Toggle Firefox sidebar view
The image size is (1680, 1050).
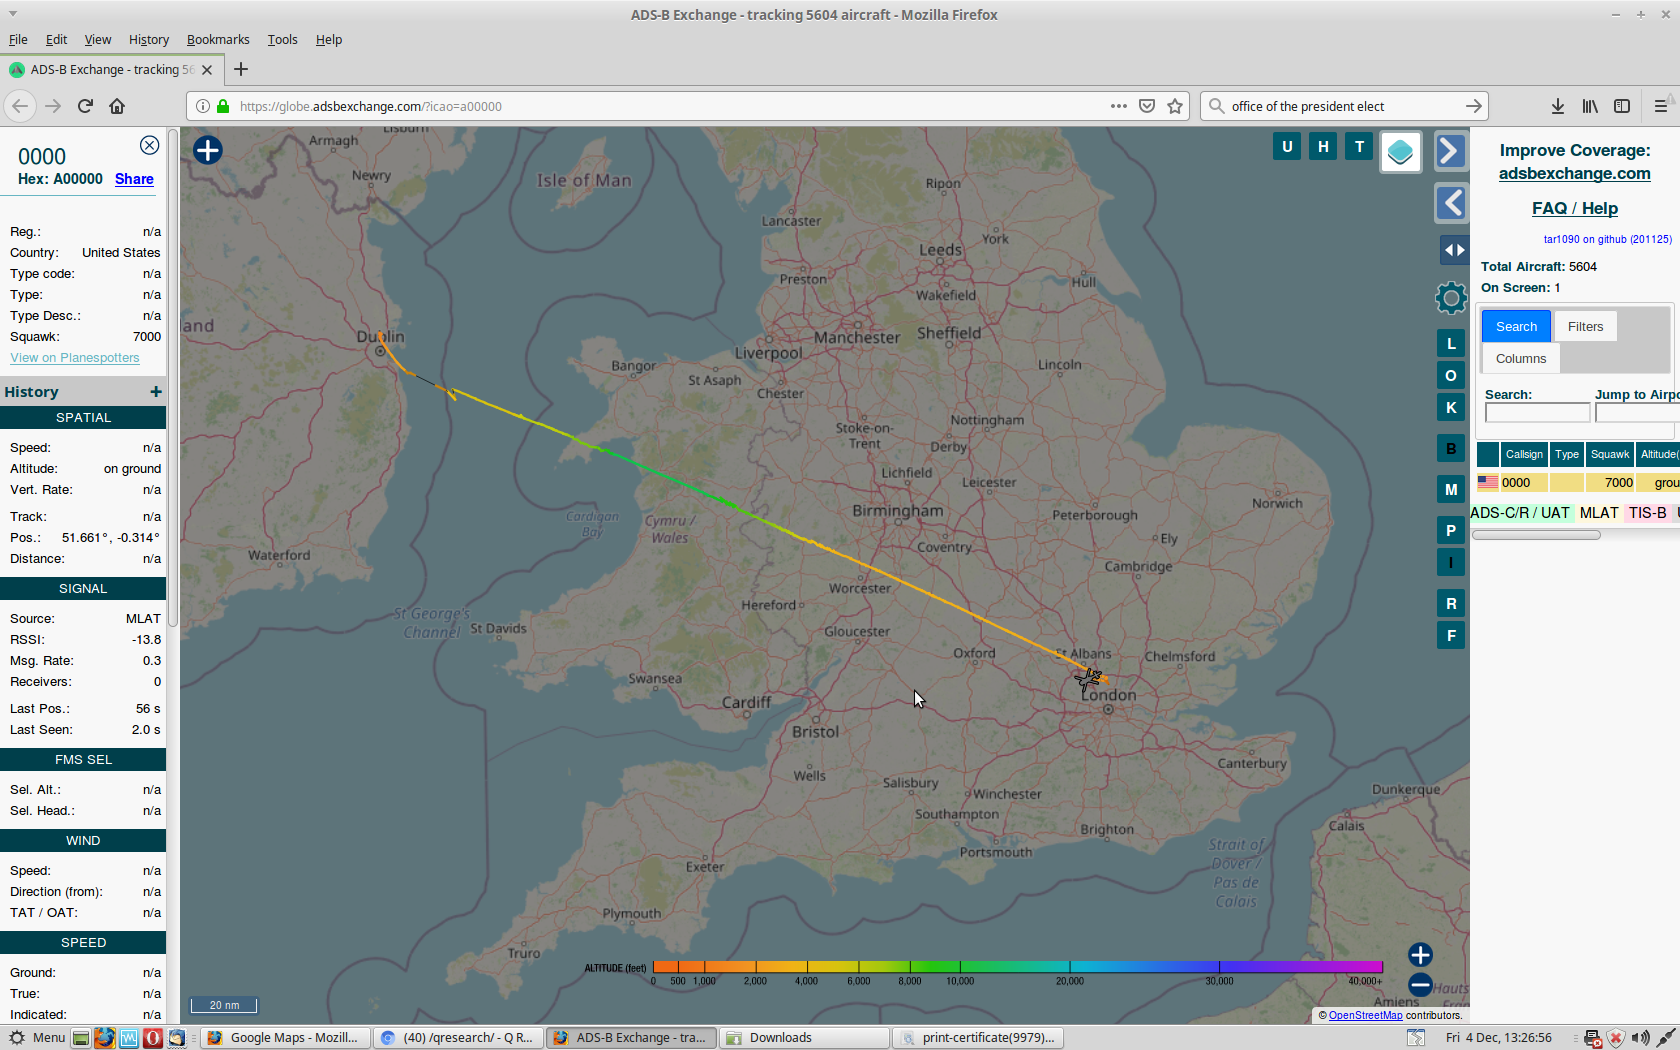pos(1622,106)
